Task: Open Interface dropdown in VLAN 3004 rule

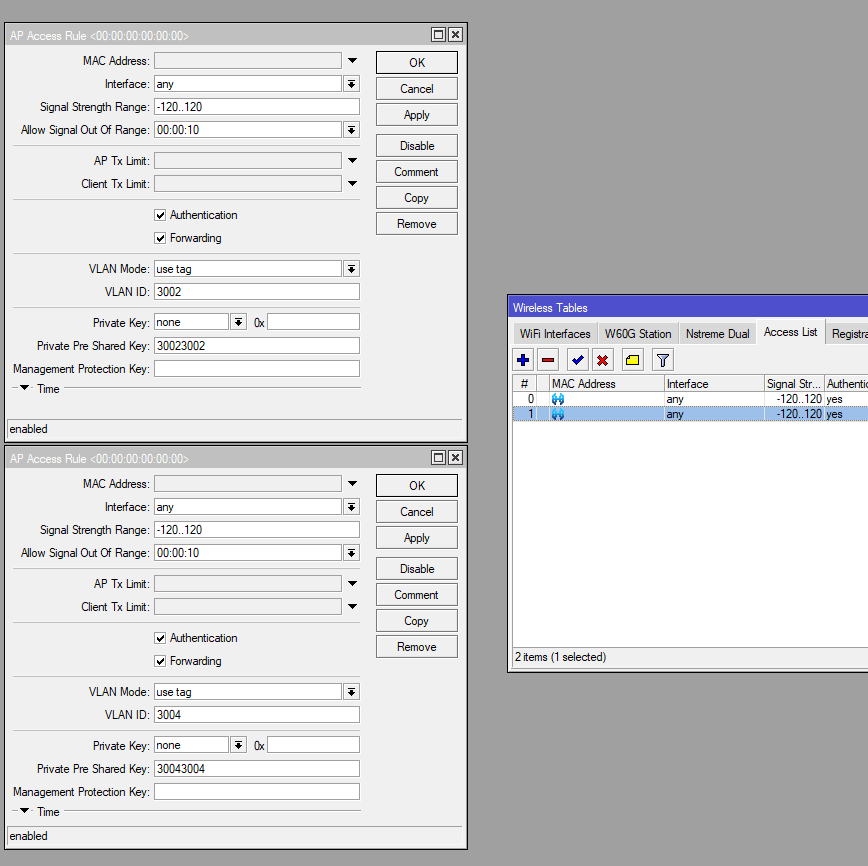Action: (x=352, y=507)
